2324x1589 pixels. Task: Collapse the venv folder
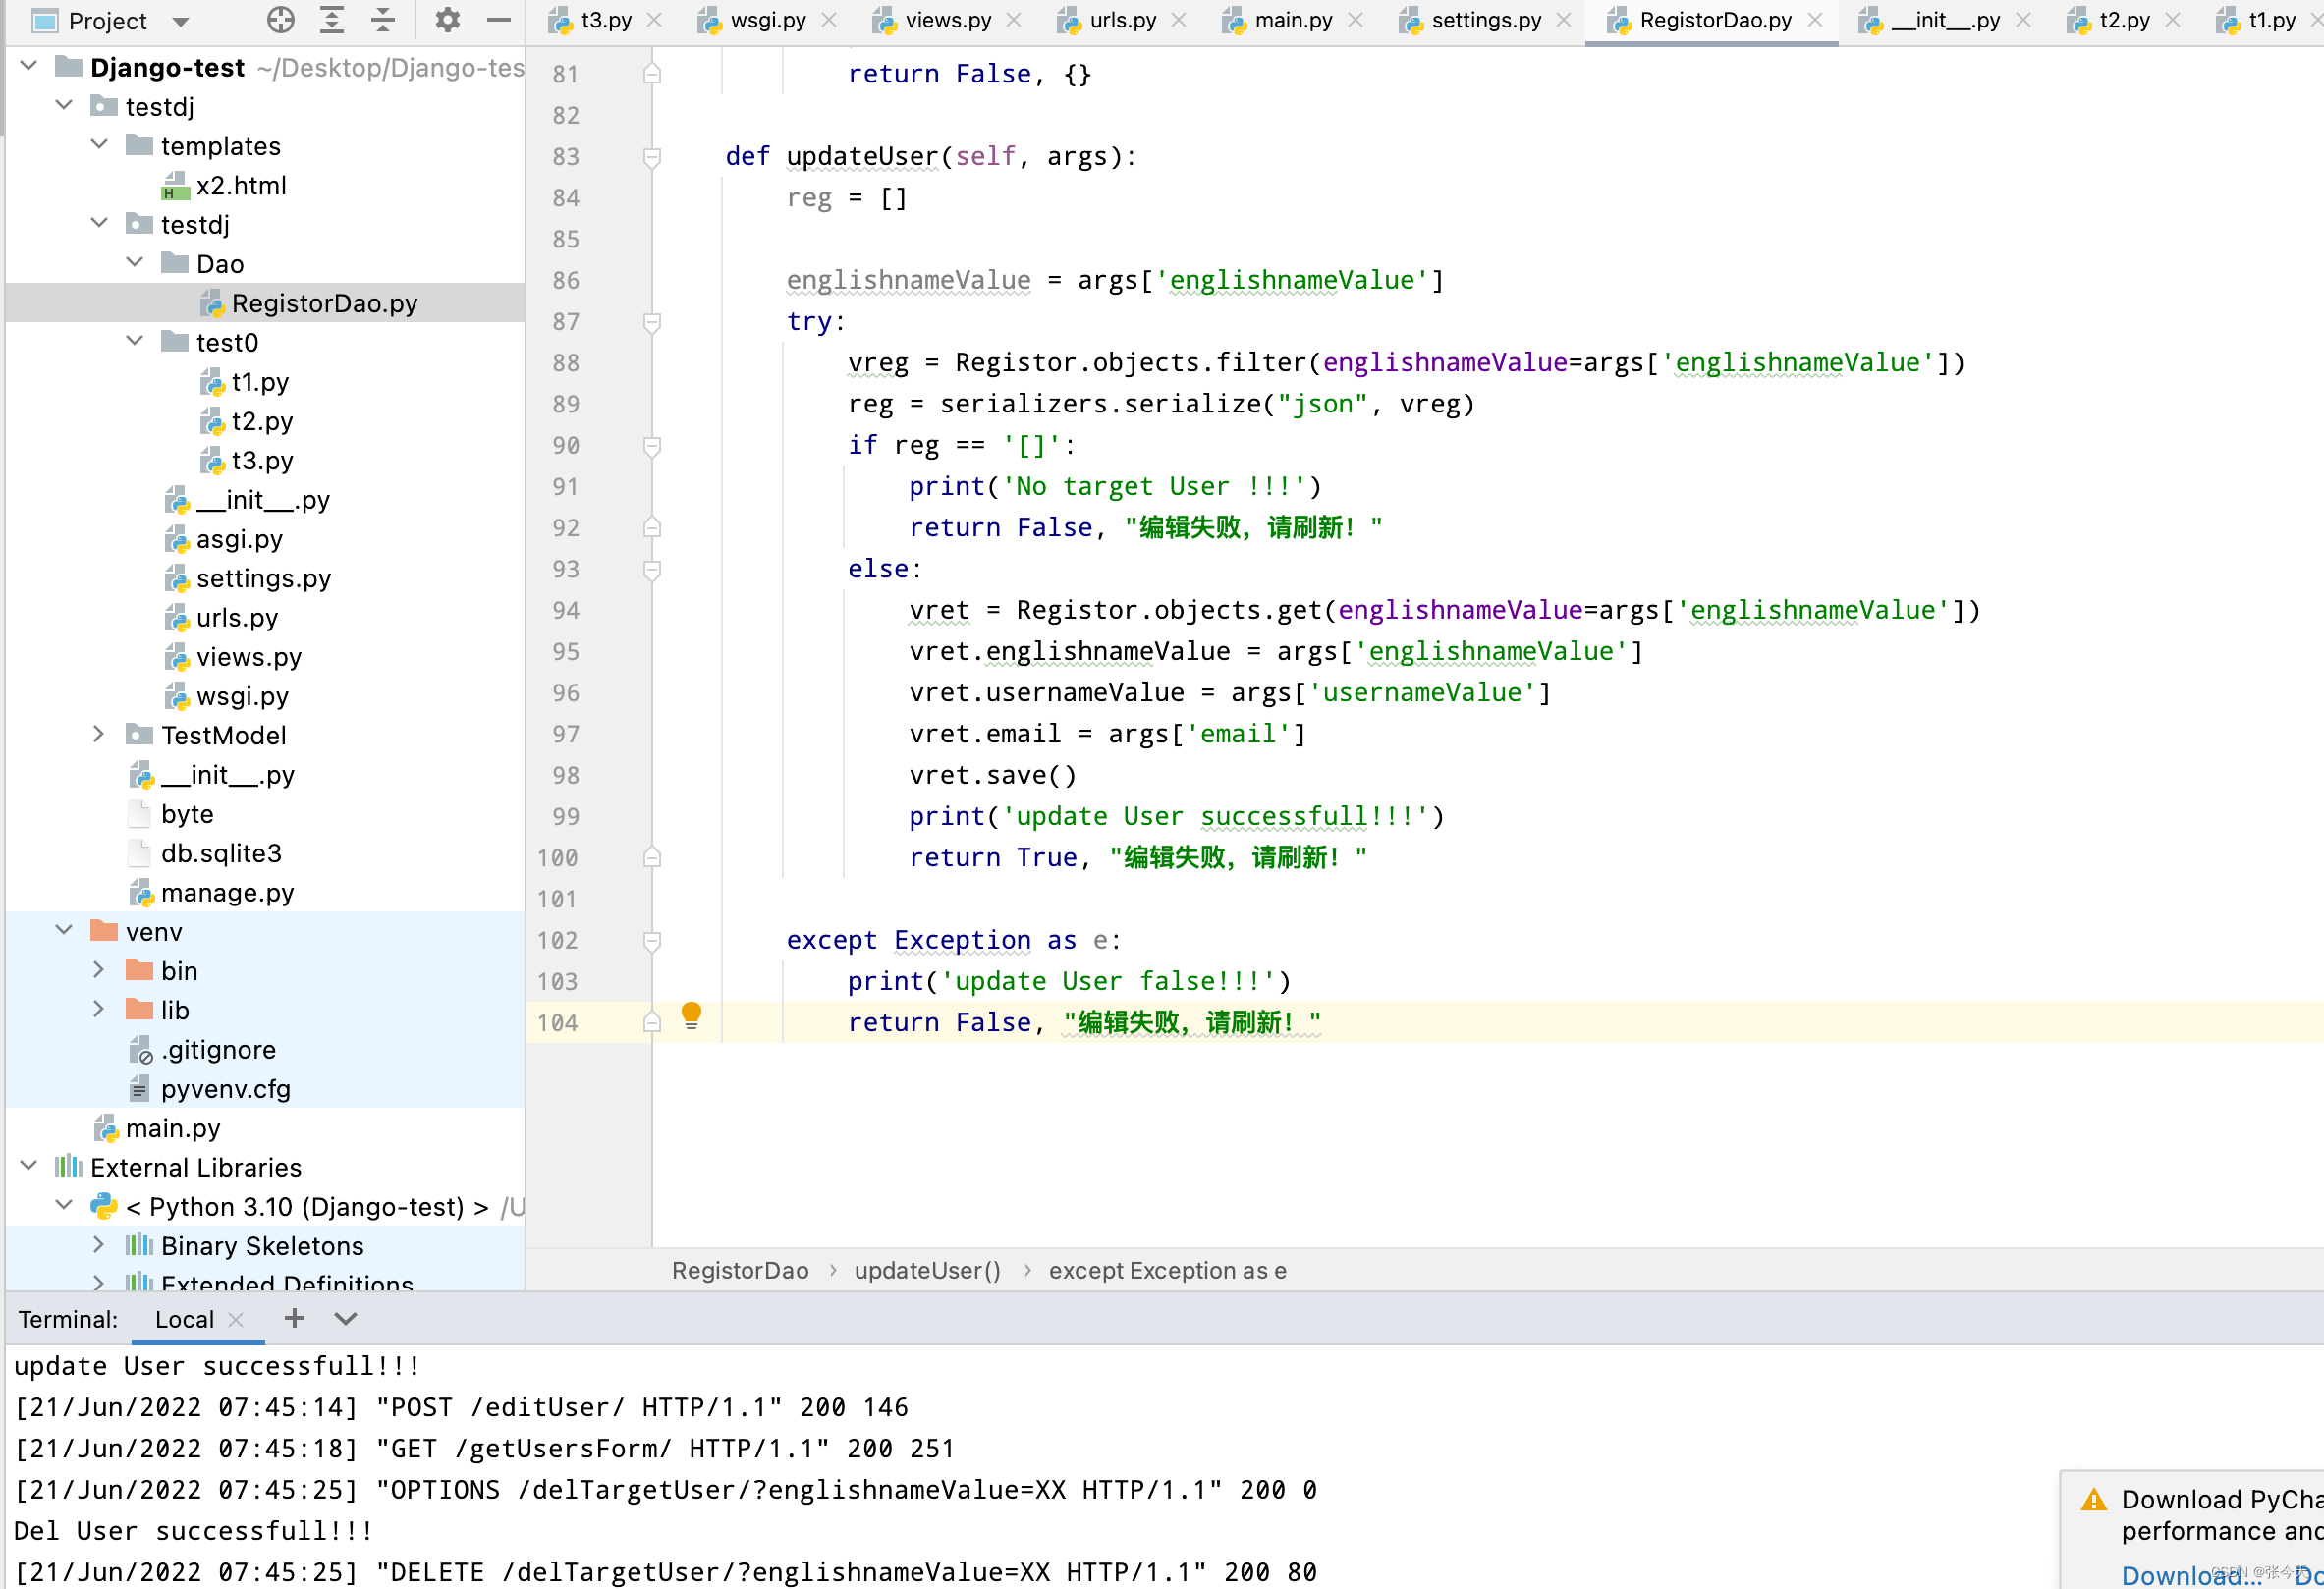(x=64, y=931)
